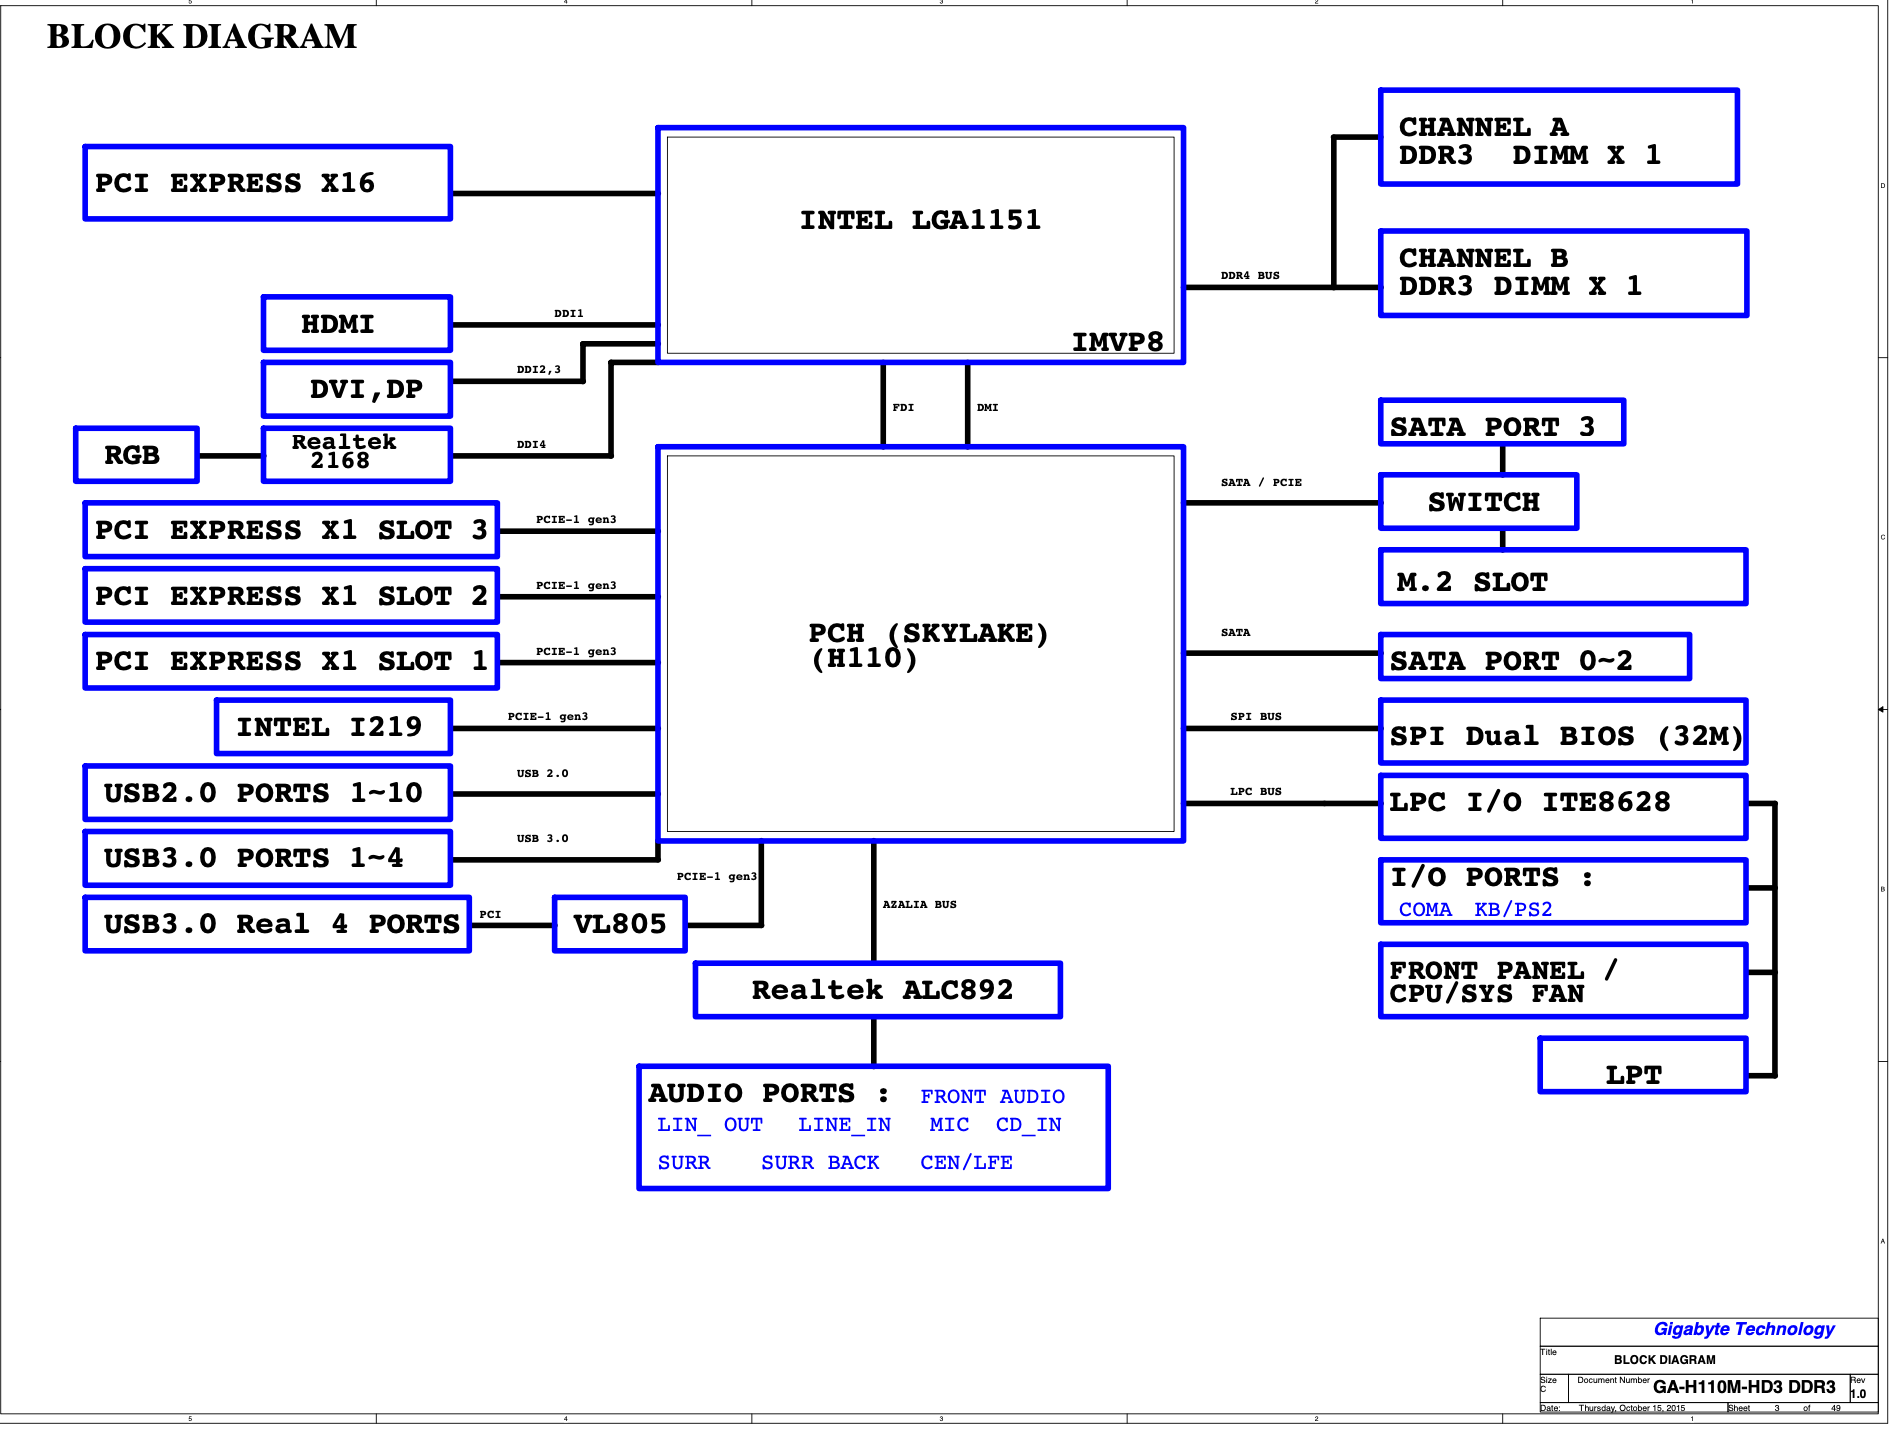Click the SATA PORT 0~2 block
Screen dimensions: 1900x1432
(x=1535, y=657)
